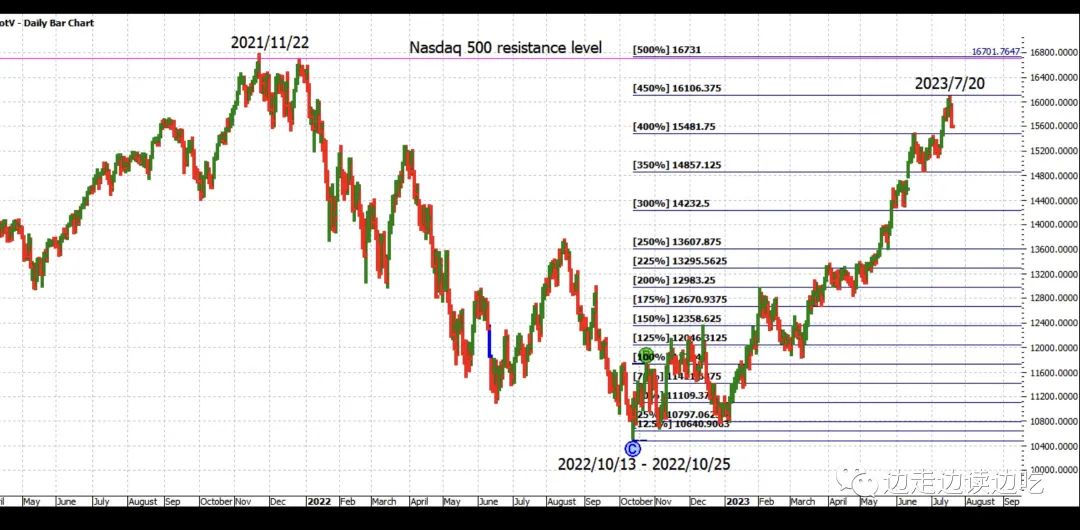Image resolution: width=1080 pixels, height=530 pixels.
Task: Click the "[450%] 16106.375" level label
Action: 677,88
